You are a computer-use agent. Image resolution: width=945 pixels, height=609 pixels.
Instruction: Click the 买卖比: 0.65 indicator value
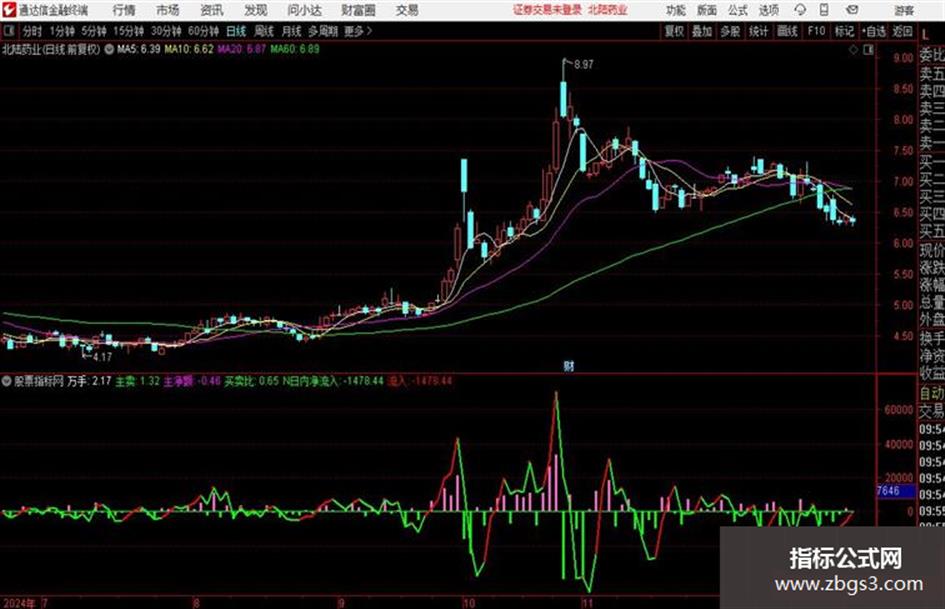coord(251,381)
